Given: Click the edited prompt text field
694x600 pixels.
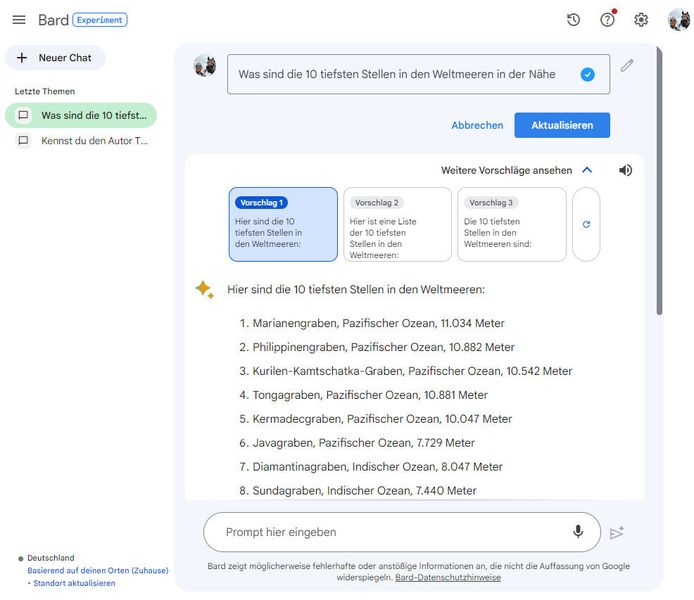Looking at the screenshot, I should 418,74.
